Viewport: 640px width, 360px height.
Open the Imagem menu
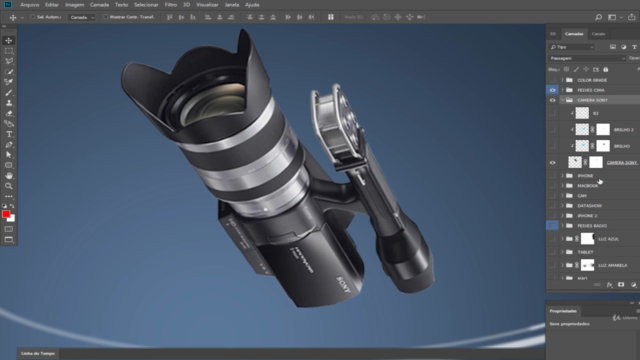pos(74,5)
